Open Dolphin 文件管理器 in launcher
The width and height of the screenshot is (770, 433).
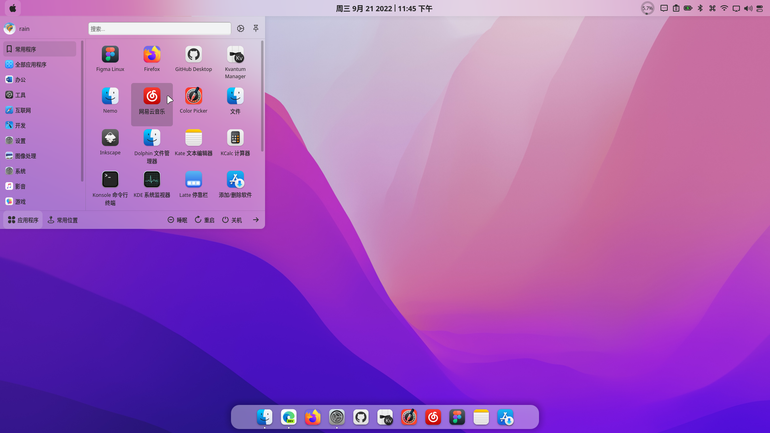tap(152, 146)
